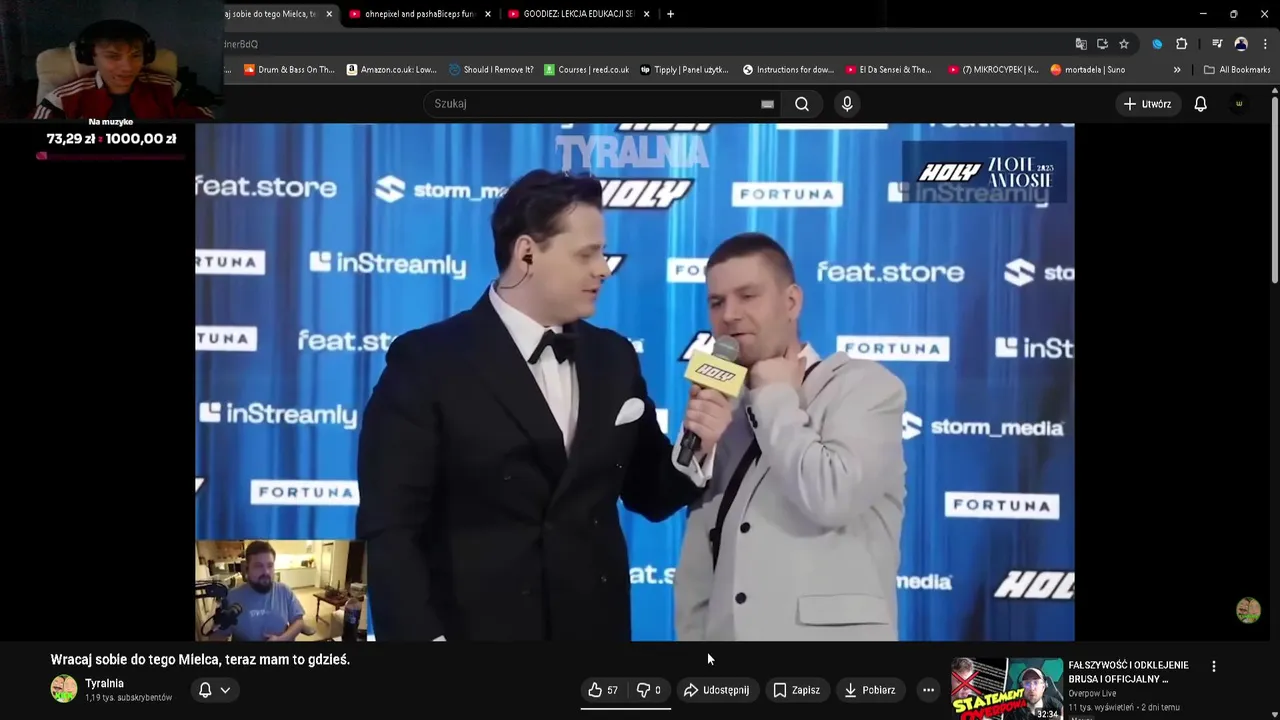Open Instructions for dow... bookmark
This screenshot has height=720, width=1280.
788,70
